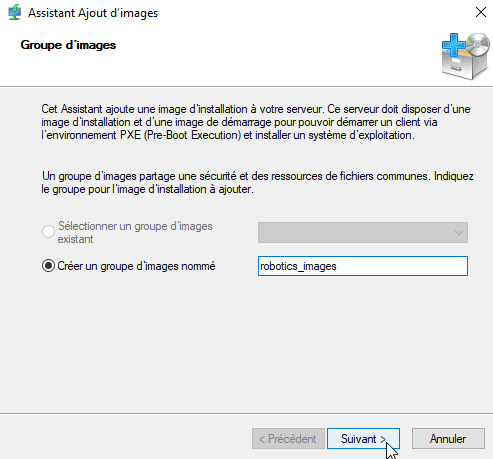Click the 'Suivant >' button

coord(363,438)
